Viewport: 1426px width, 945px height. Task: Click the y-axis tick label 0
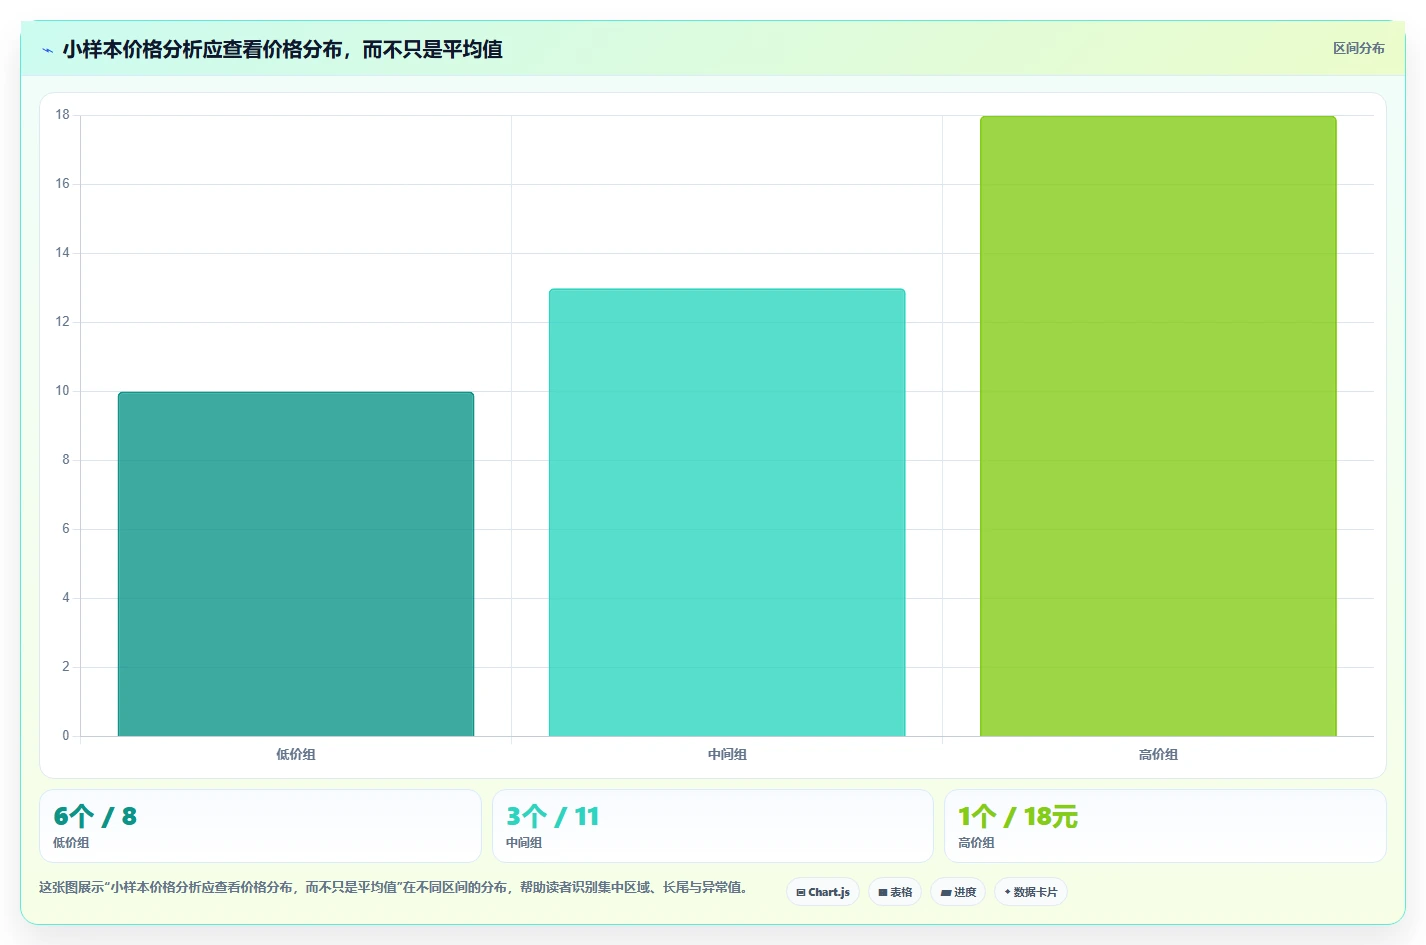66,736
